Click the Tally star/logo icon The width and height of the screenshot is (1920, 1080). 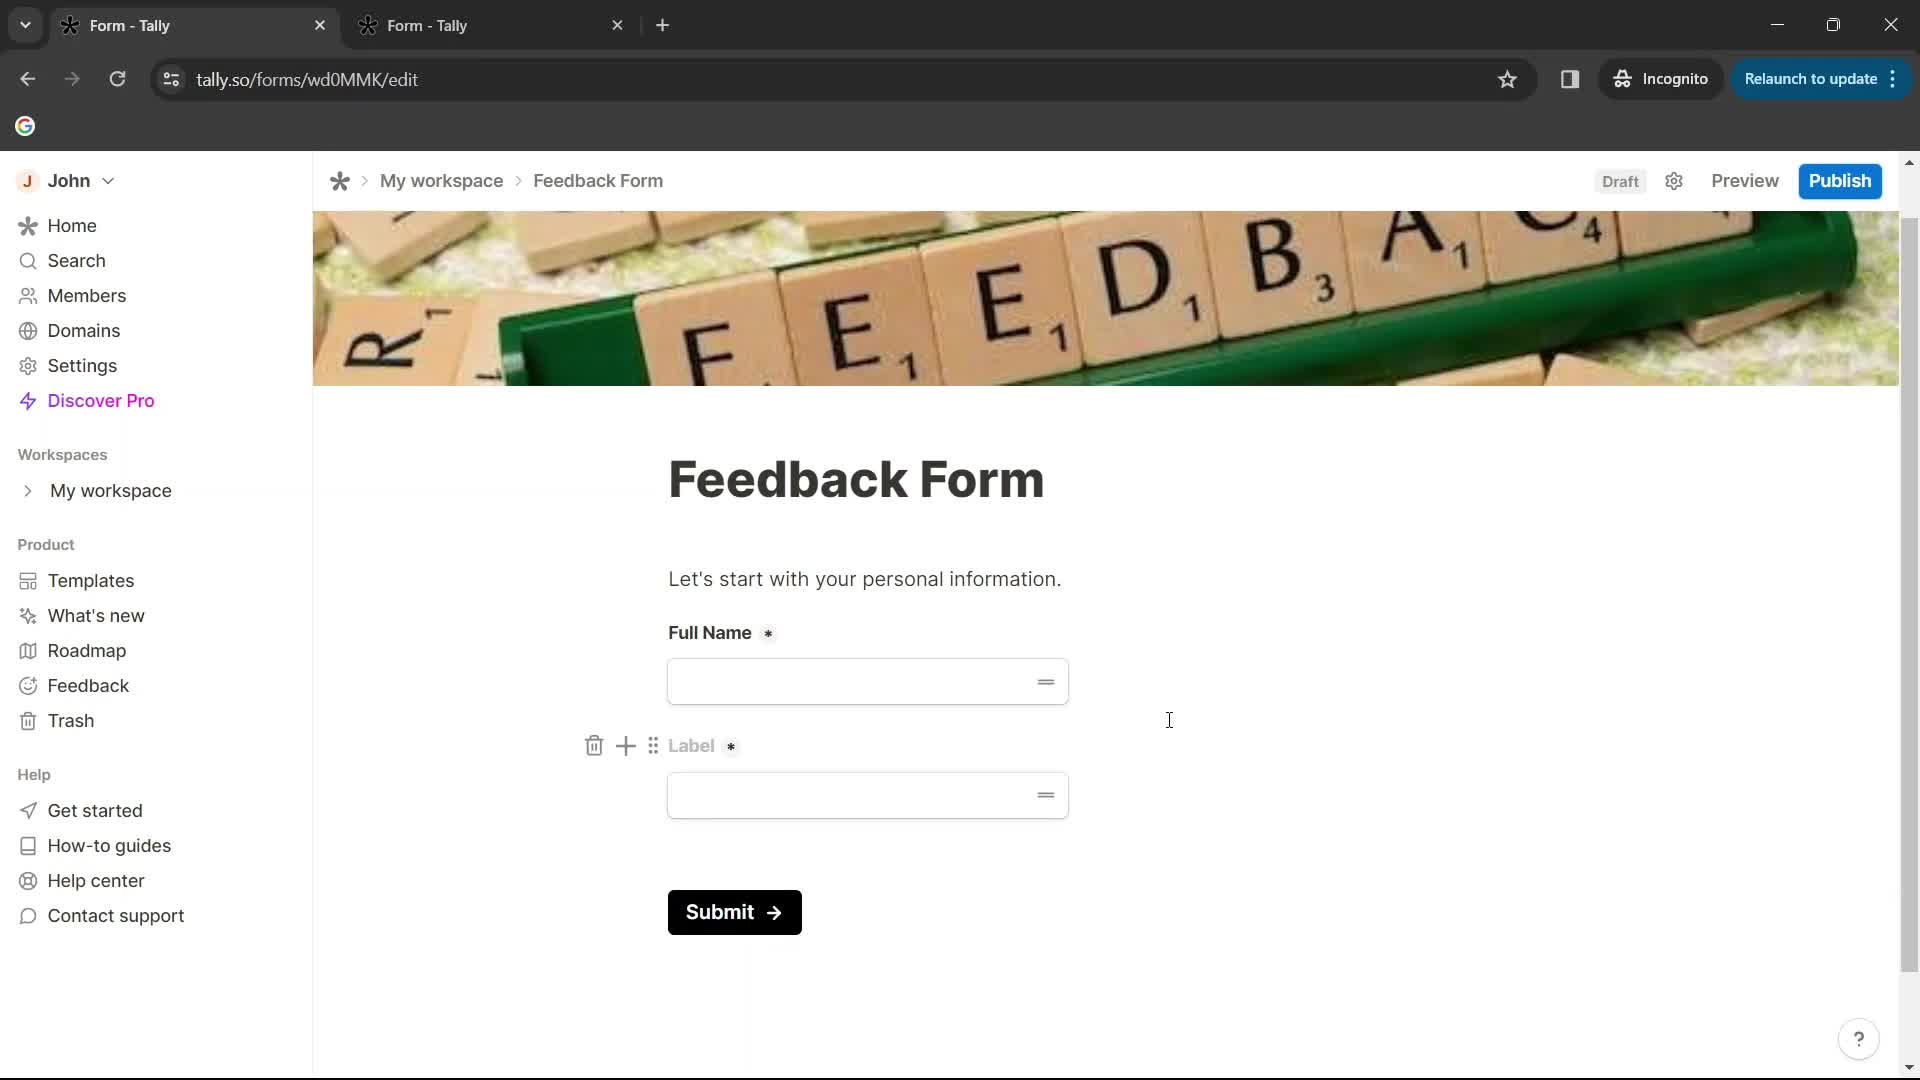pyautogui.click(x=340, y=181)
